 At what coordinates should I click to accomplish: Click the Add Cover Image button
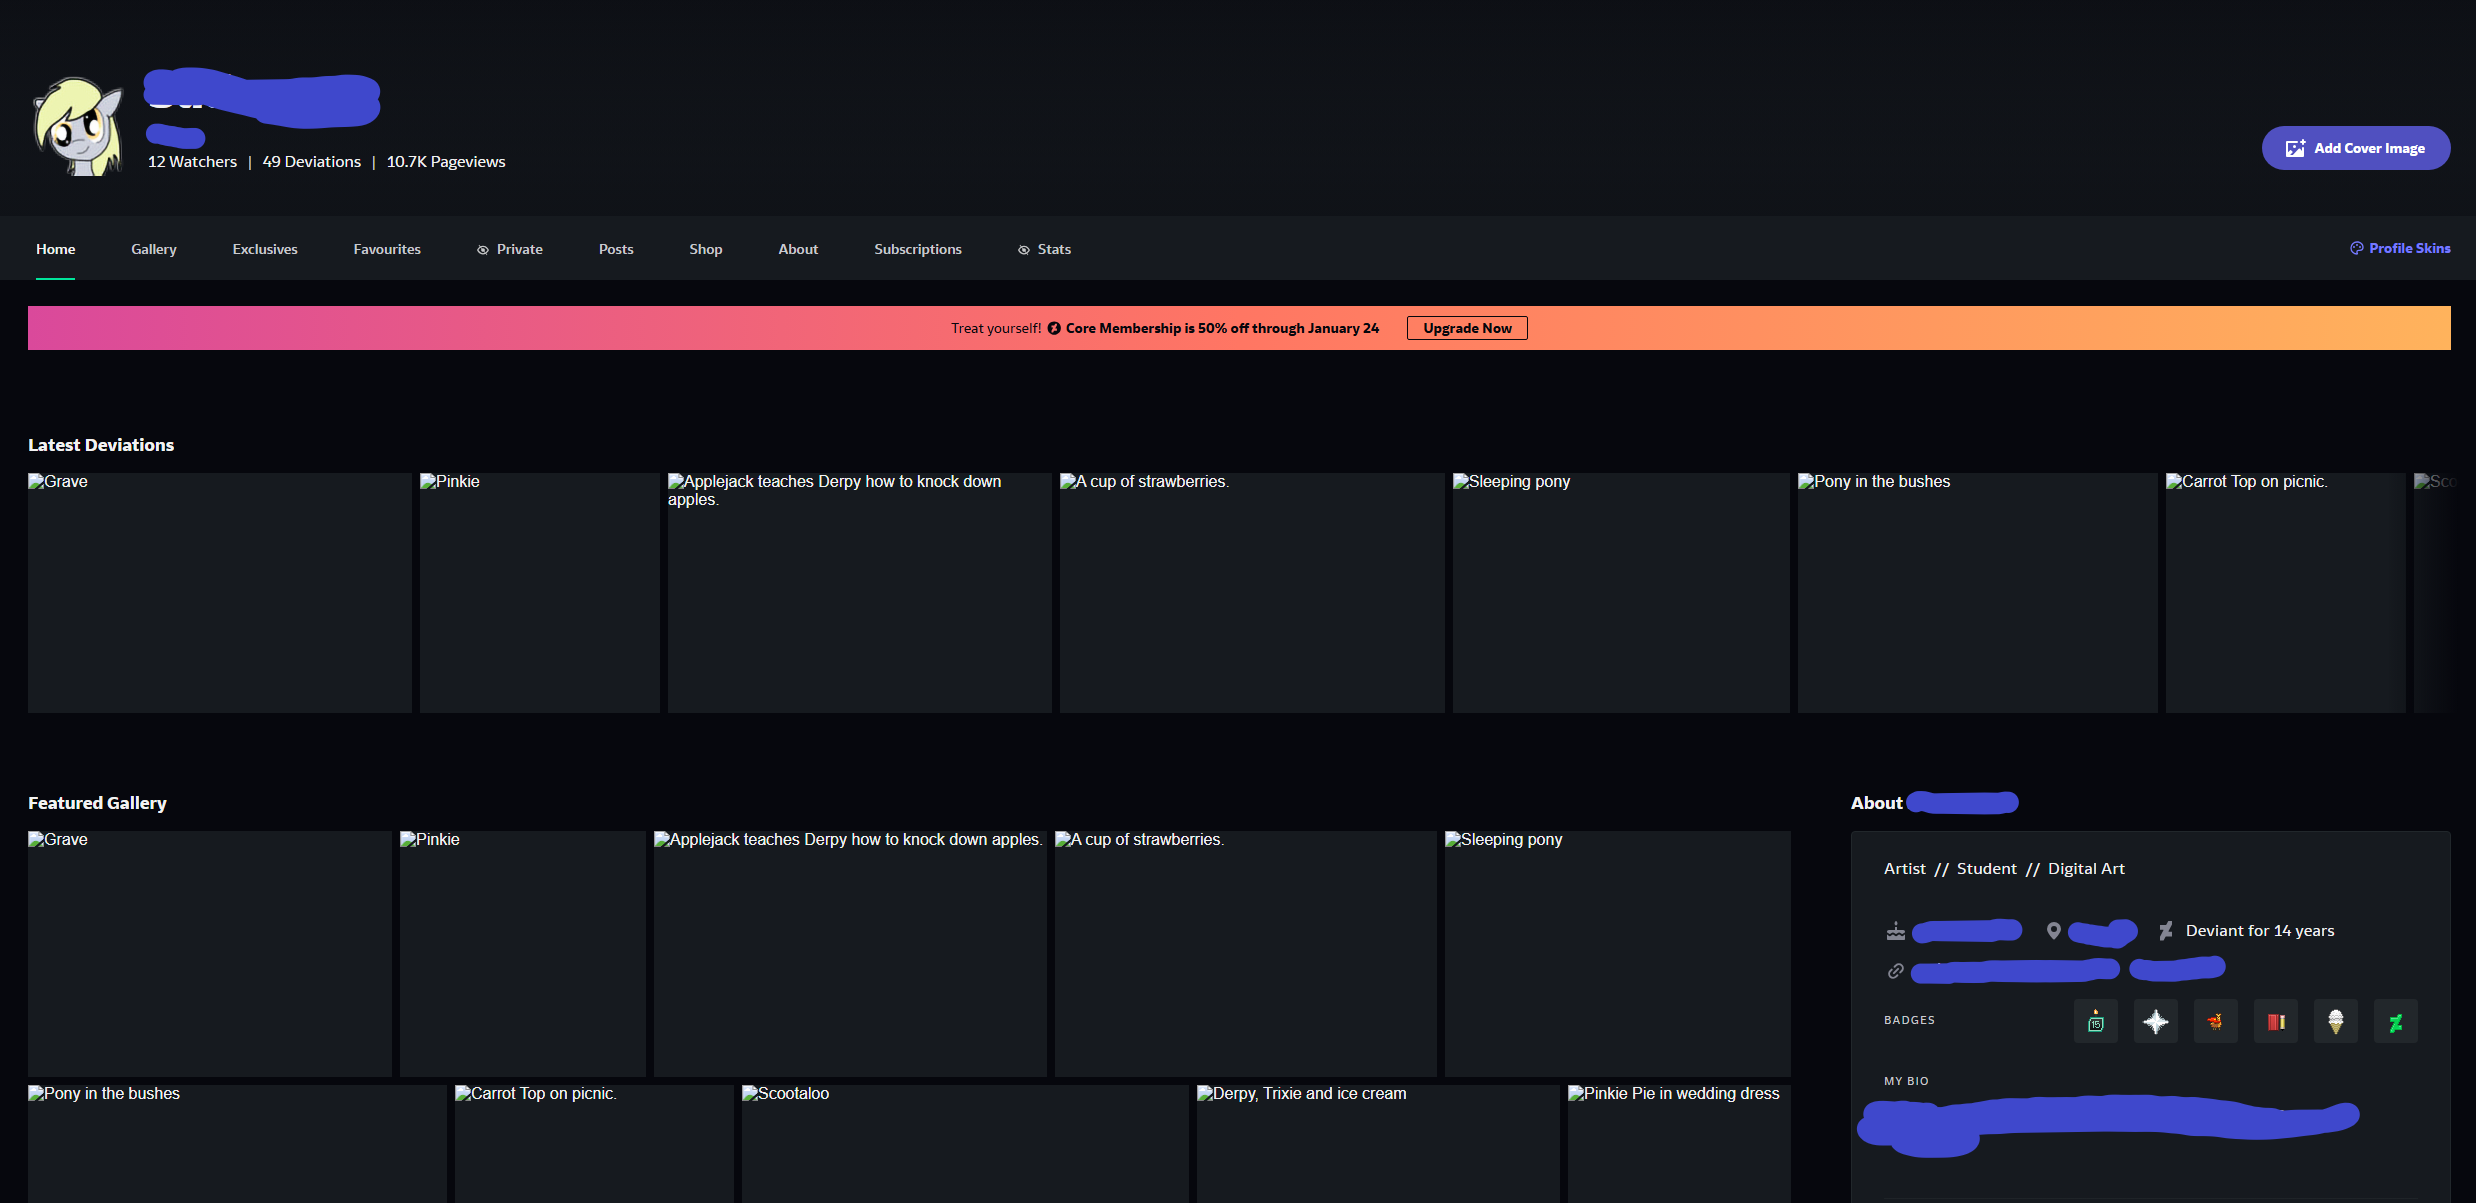(x=2355, y=148)
